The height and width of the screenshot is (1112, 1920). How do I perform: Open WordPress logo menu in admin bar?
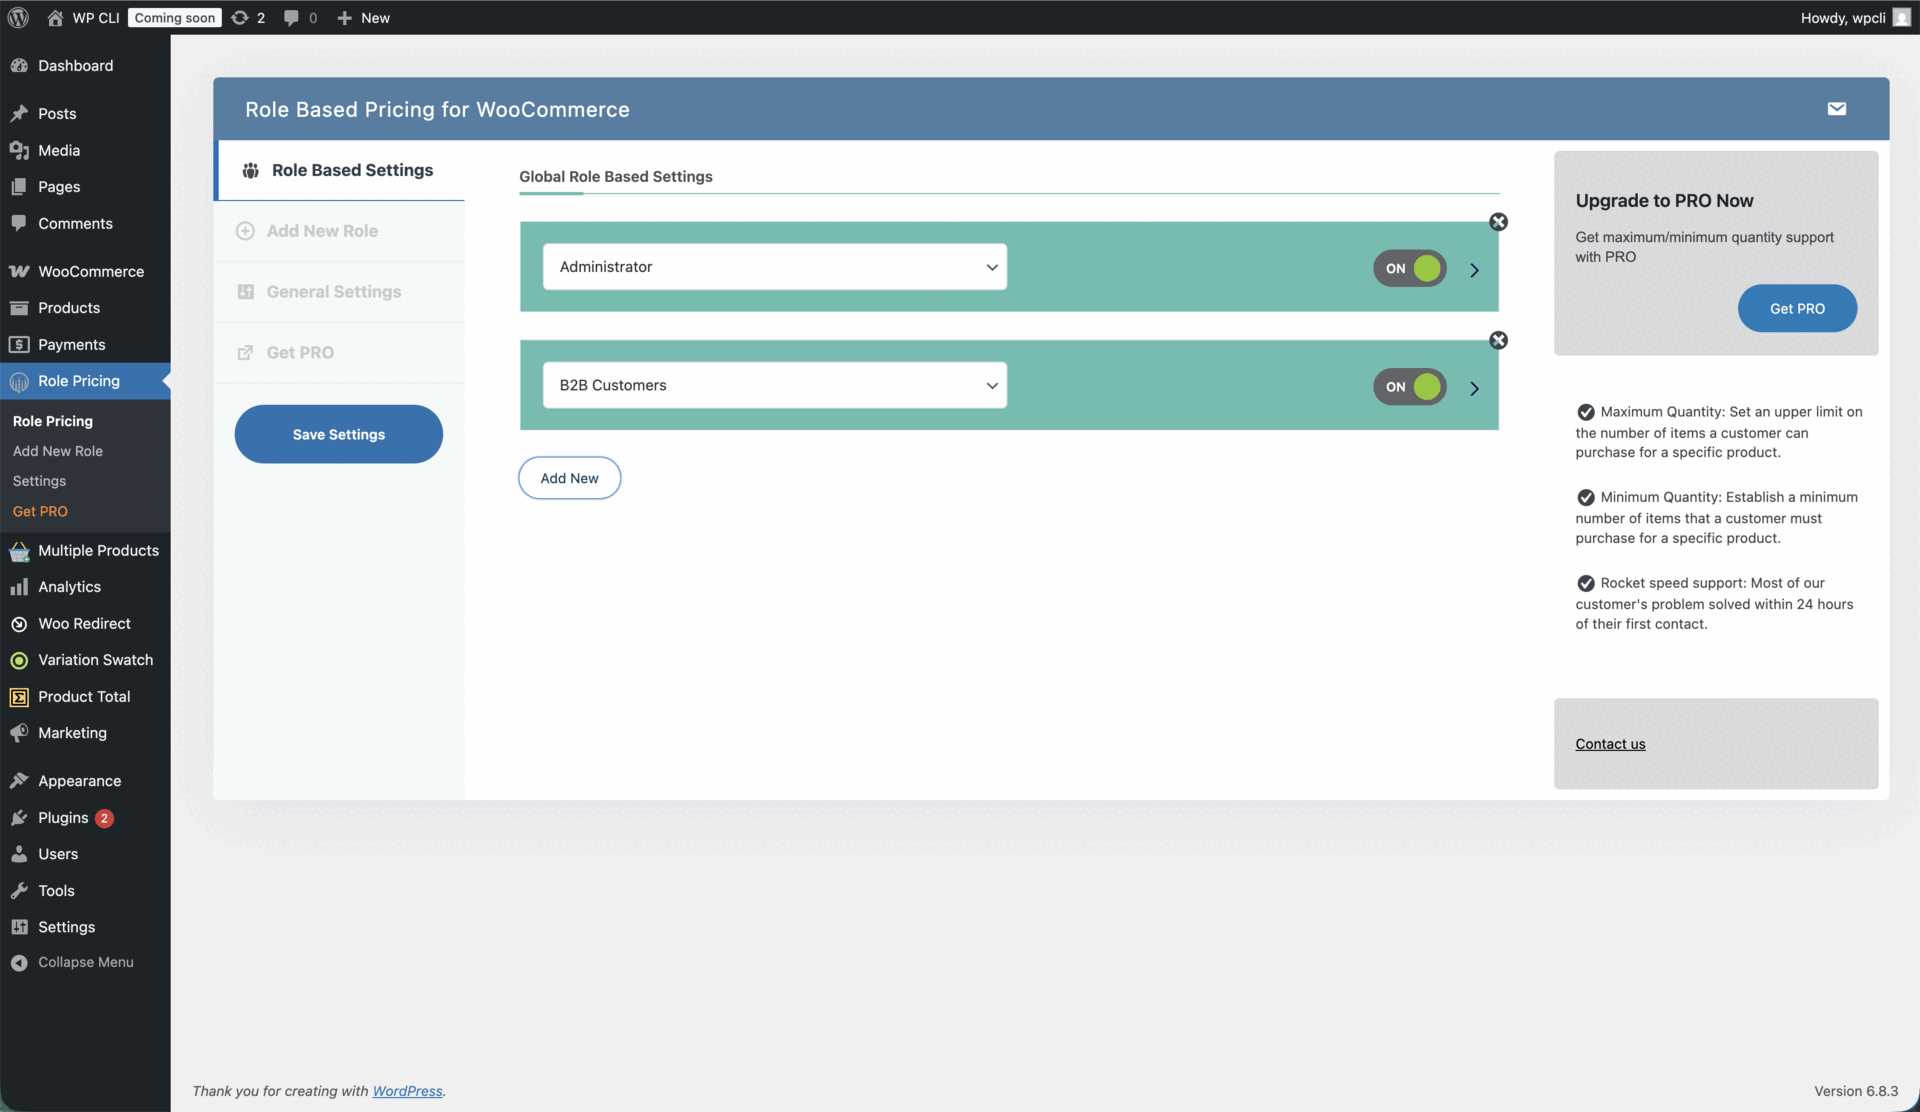[x=18, y=17]
